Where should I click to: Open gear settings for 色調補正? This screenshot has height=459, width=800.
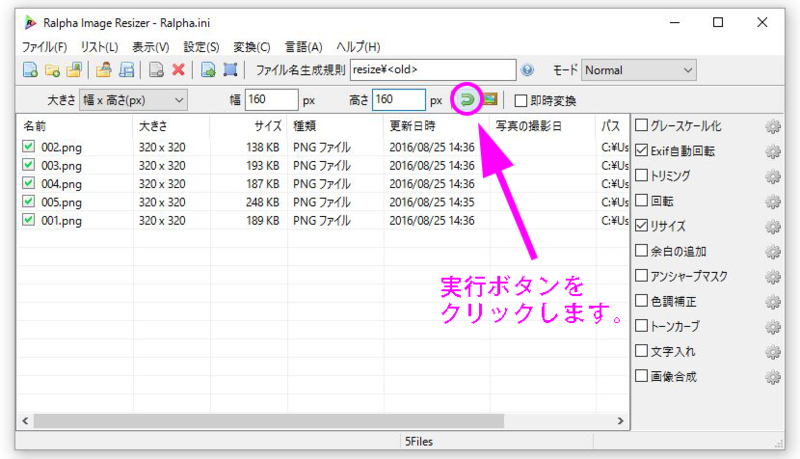point(773,302)
